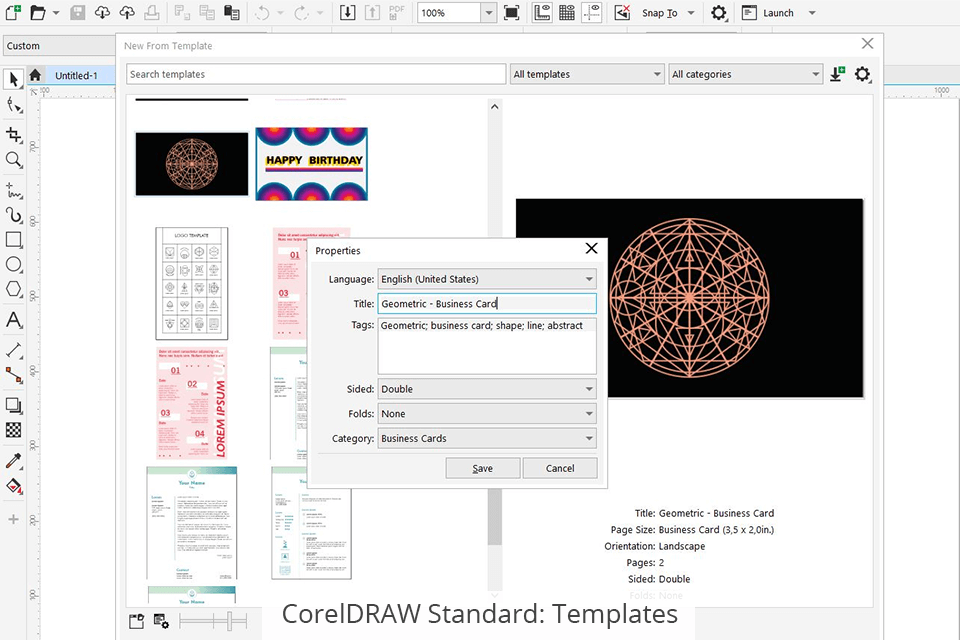
Task: Click the Print icon
Action: pos(152,12)
